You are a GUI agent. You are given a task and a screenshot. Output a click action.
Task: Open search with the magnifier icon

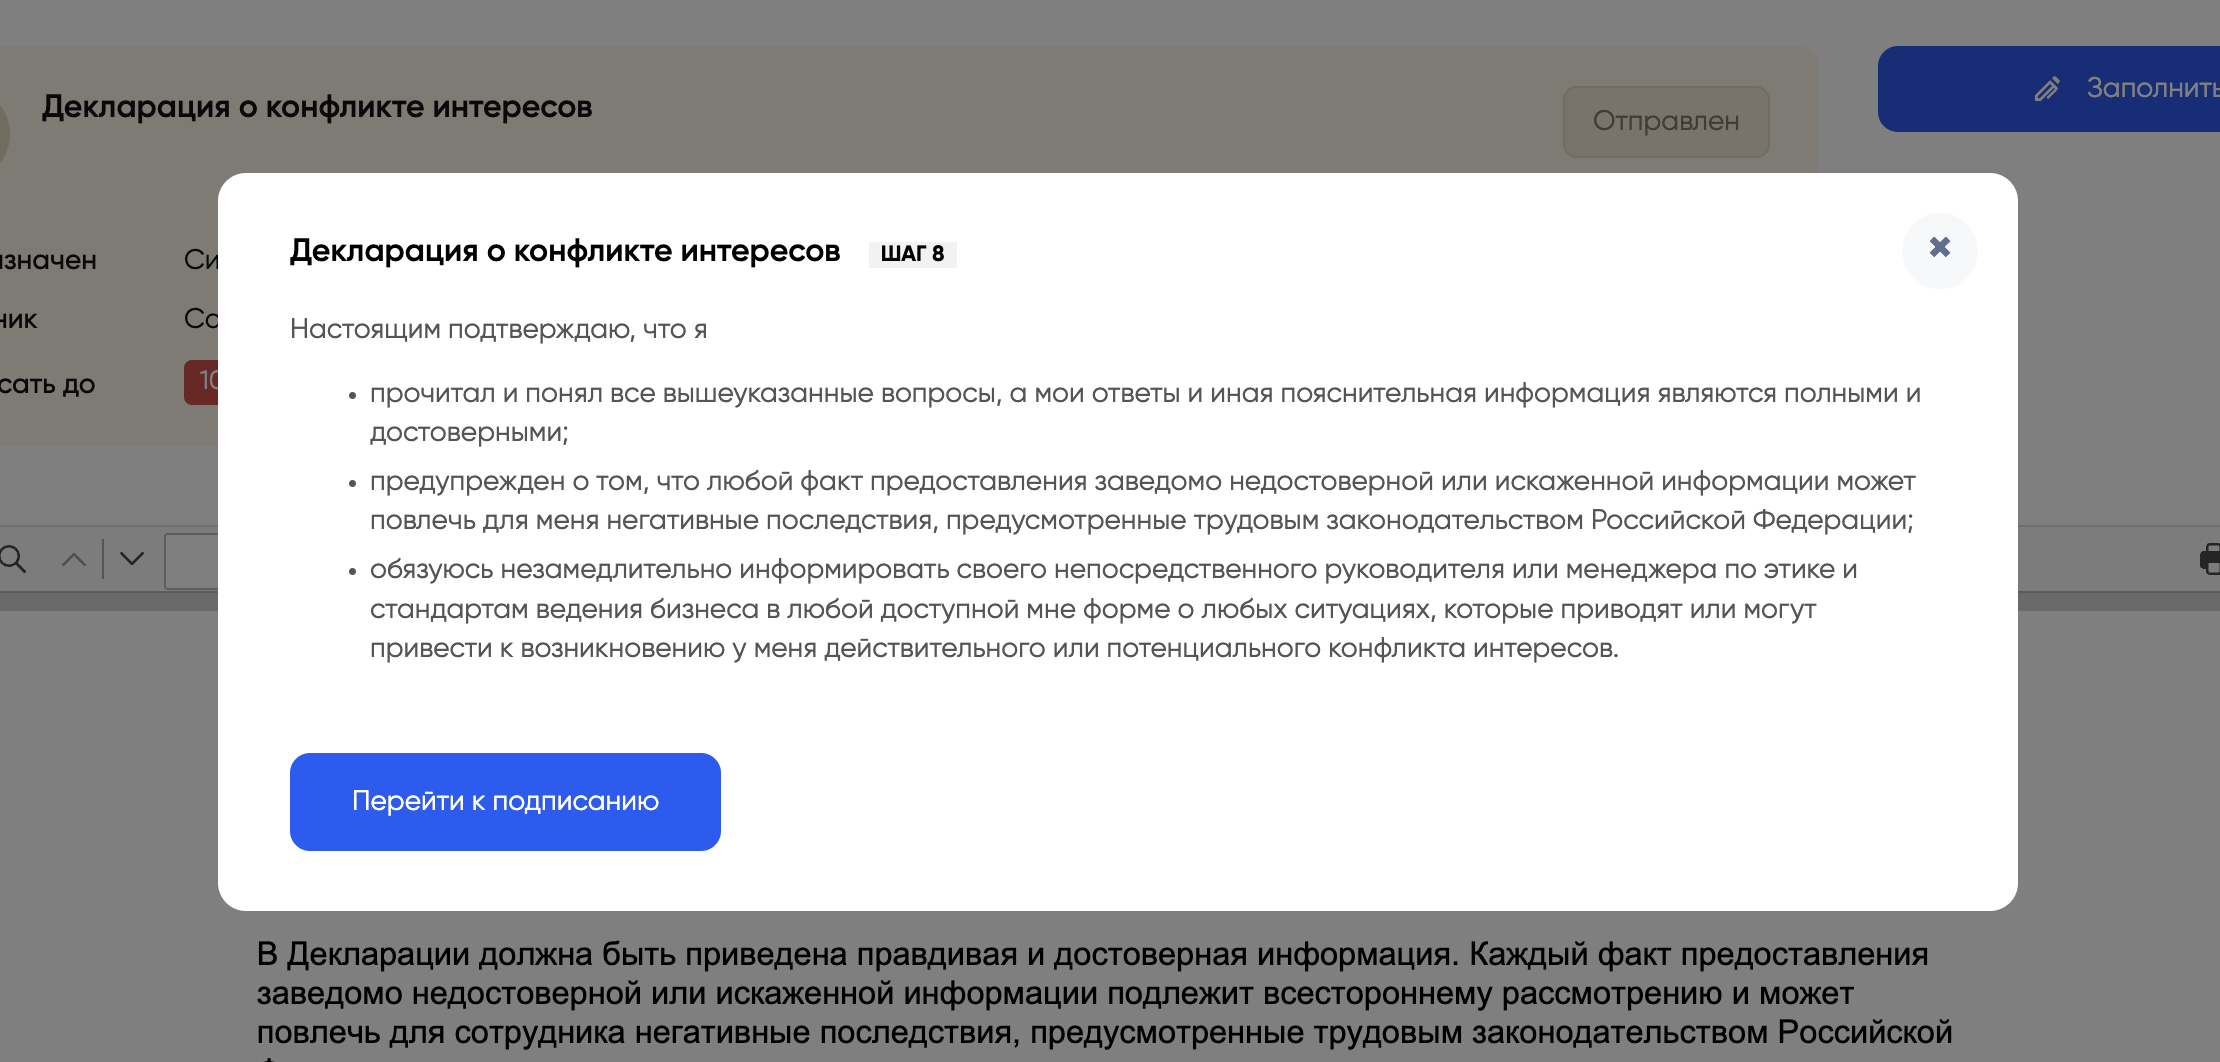point(13,559)
